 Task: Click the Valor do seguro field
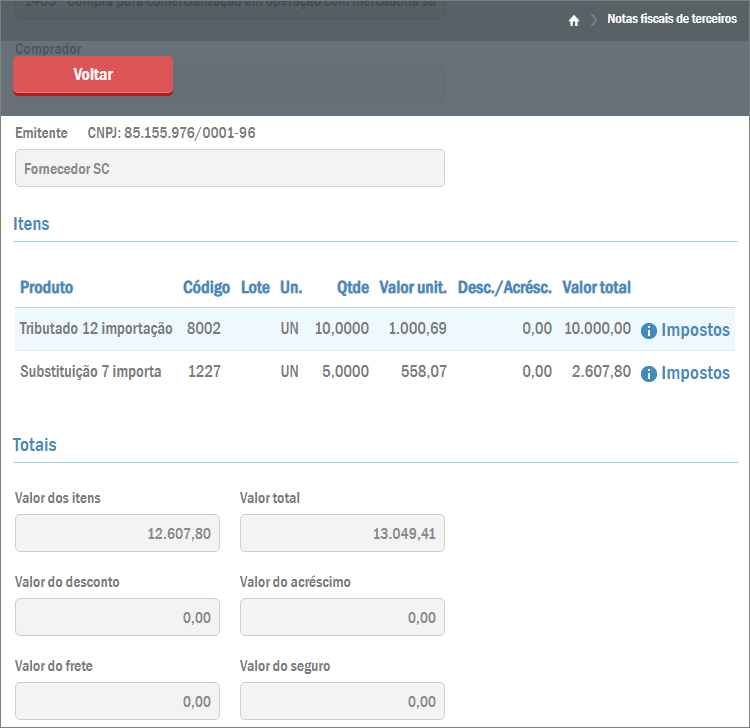[342, 701]
